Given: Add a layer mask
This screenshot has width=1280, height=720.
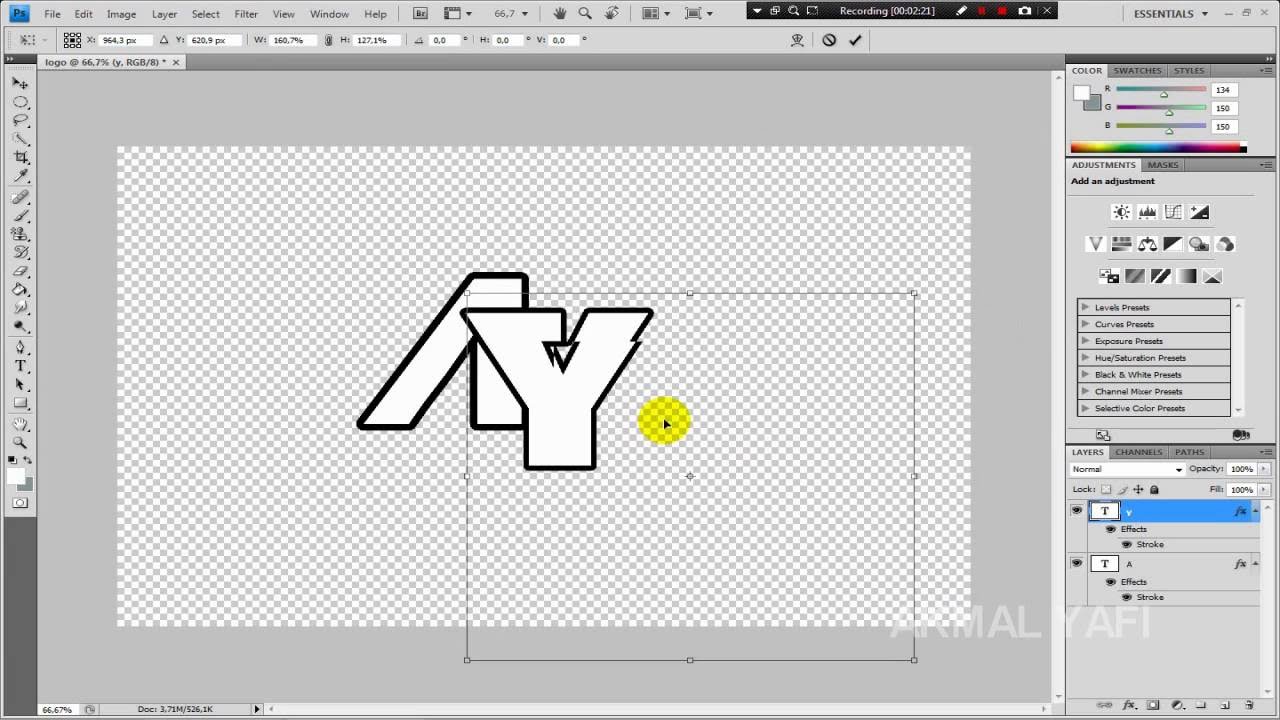Looking at the screenshot, I should [x=1153, y=705].
